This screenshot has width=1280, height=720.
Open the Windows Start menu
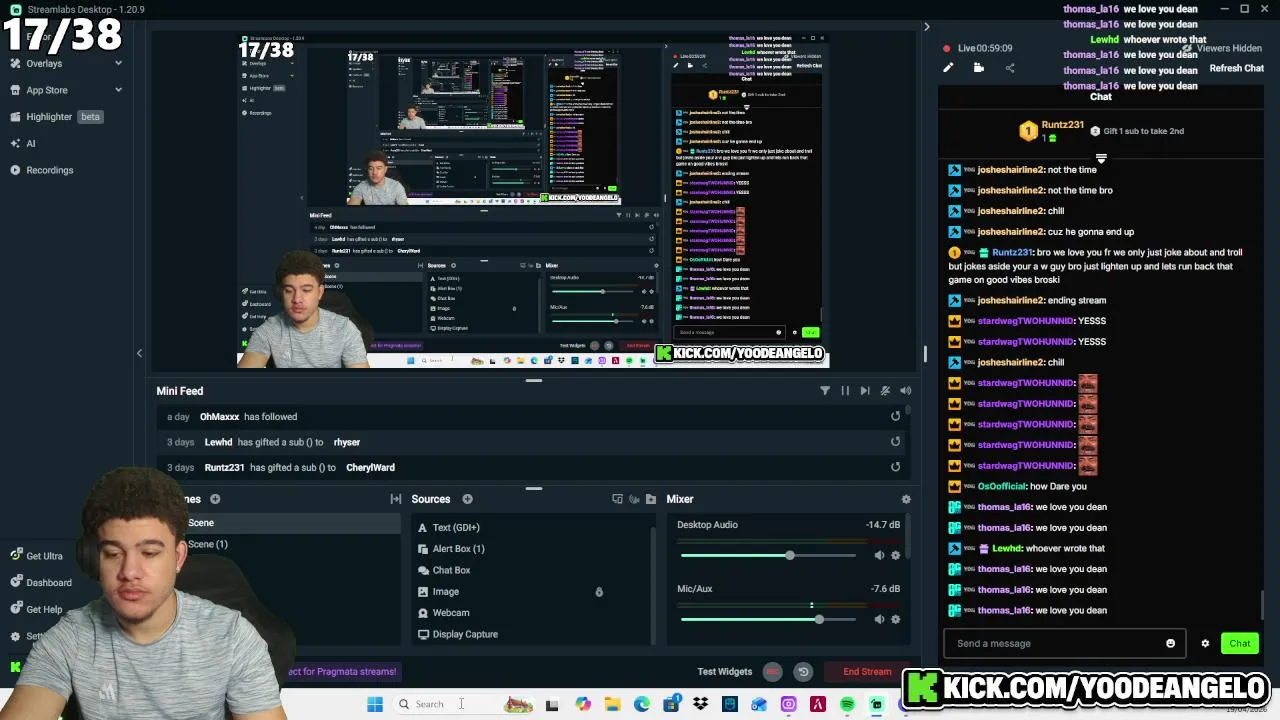375,704
